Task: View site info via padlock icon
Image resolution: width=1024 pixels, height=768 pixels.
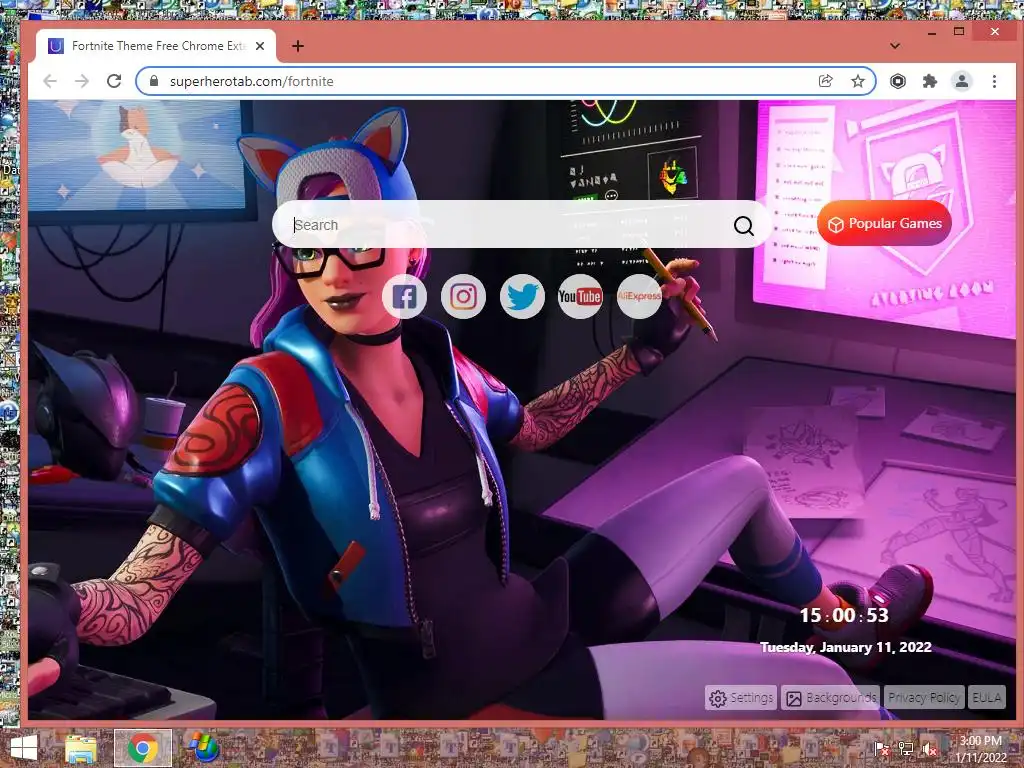Action: [154, 81]
